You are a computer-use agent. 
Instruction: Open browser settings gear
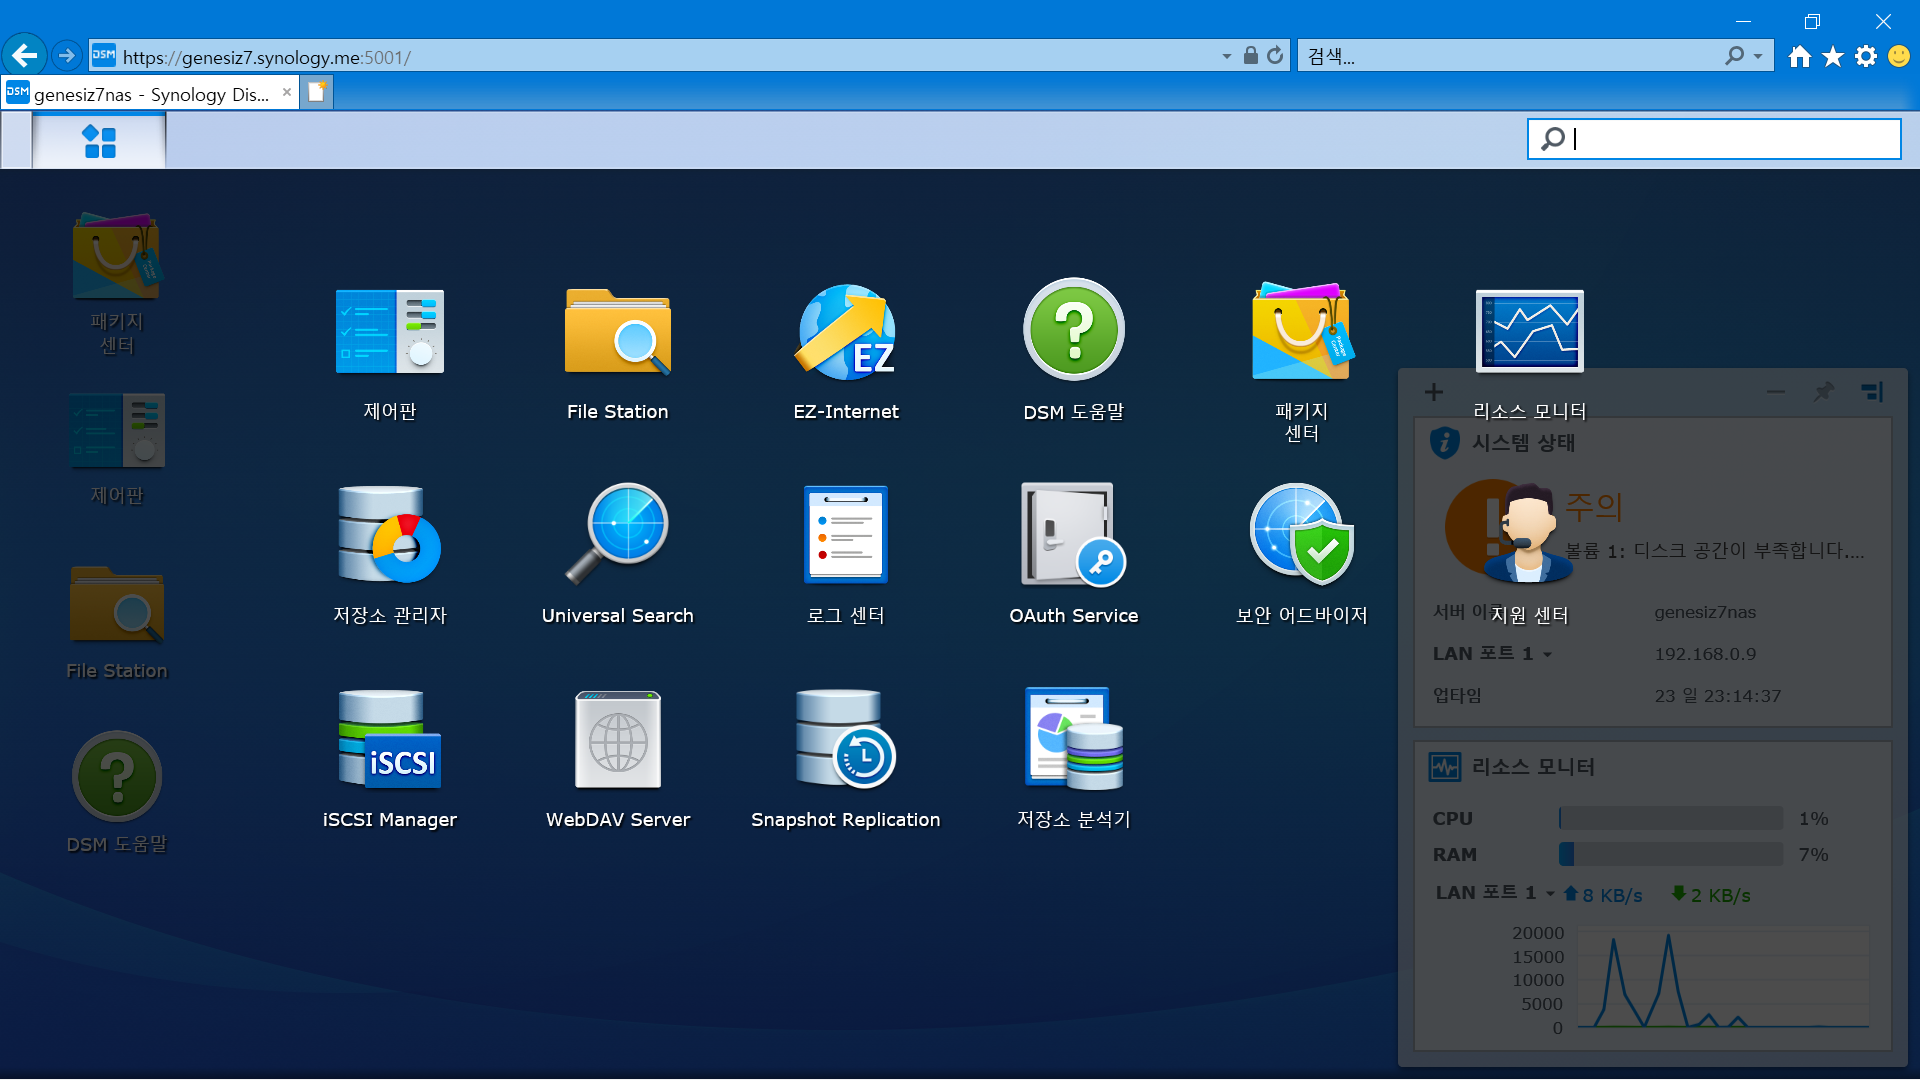coord(1866,56)
